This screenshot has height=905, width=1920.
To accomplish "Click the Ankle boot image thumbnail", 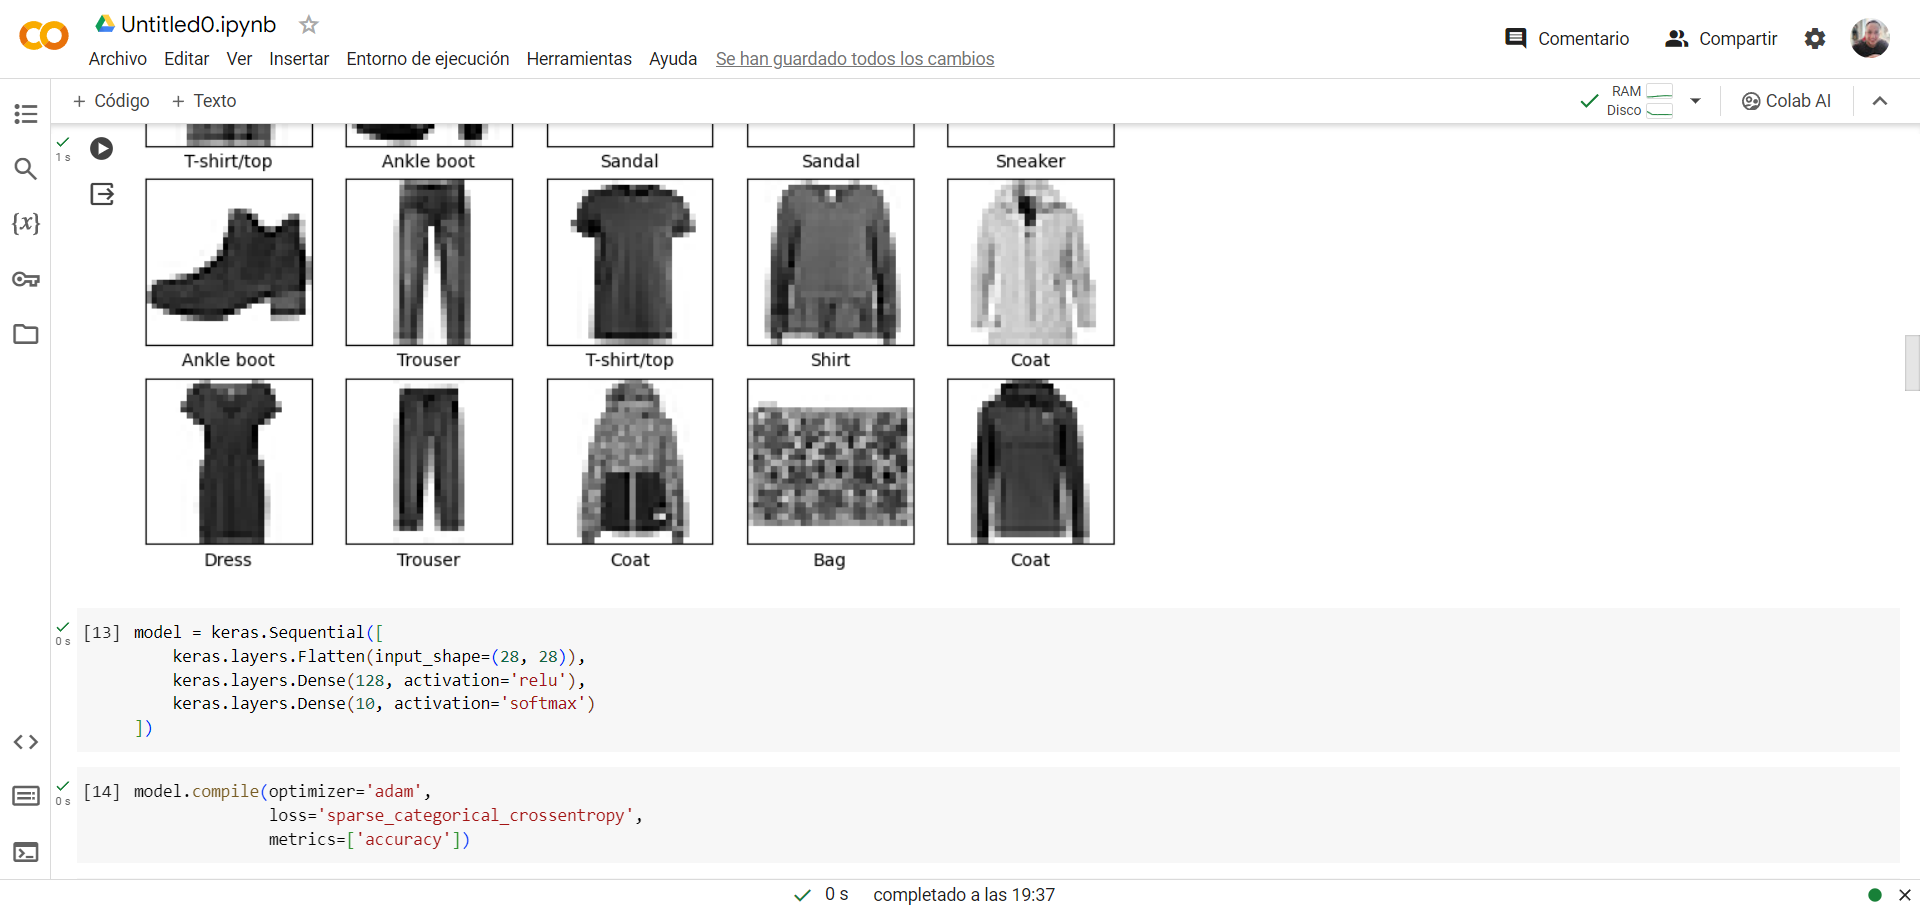I will (229, 262).
